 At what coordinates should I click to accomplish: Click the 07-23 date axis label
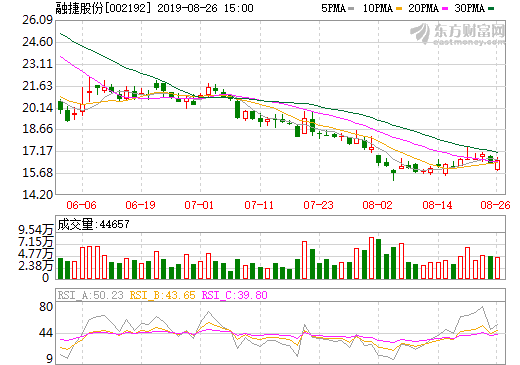coord(318,205)
